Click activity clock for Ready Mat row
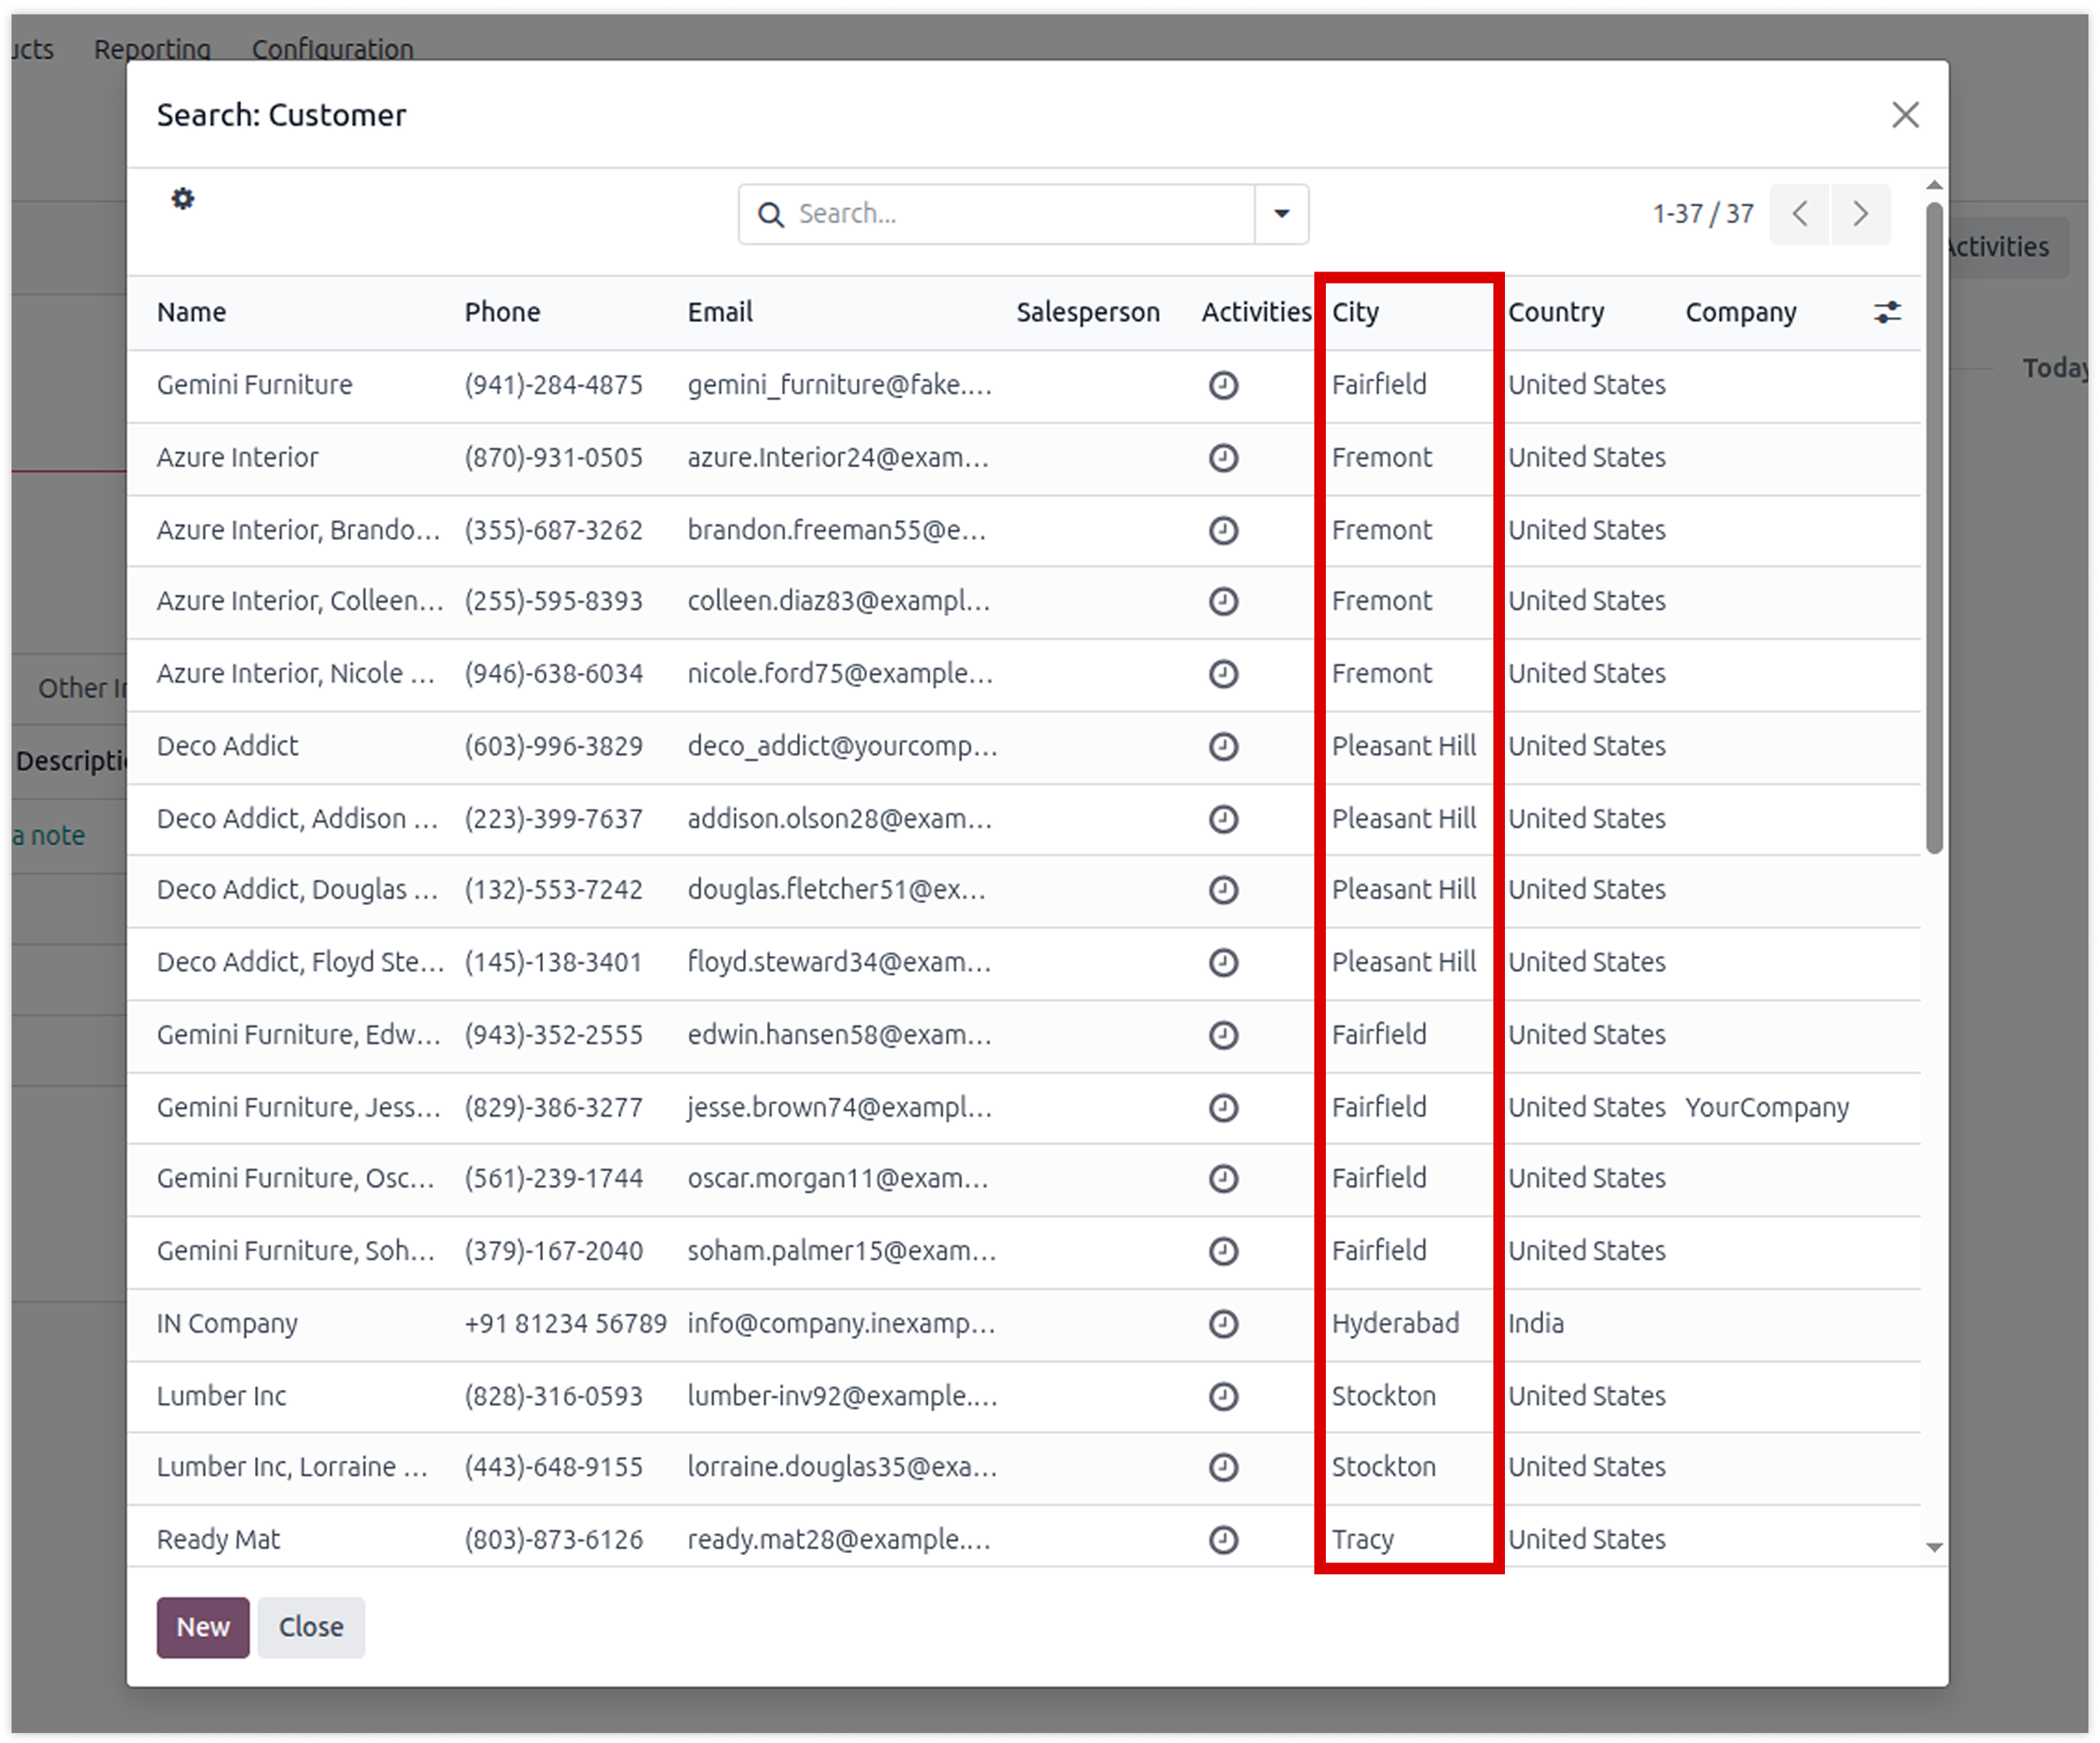The height and width of the screenshot is (1743, 2100). click(1223, 1540)
